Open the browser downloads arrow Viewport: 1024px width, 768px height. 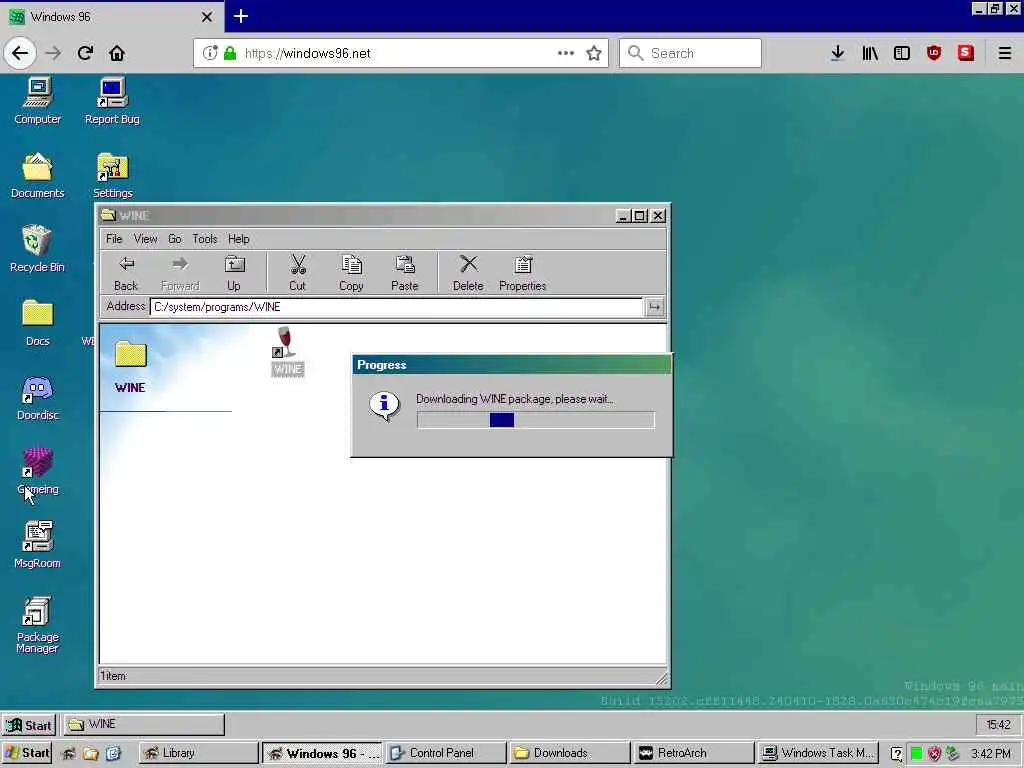837,53
